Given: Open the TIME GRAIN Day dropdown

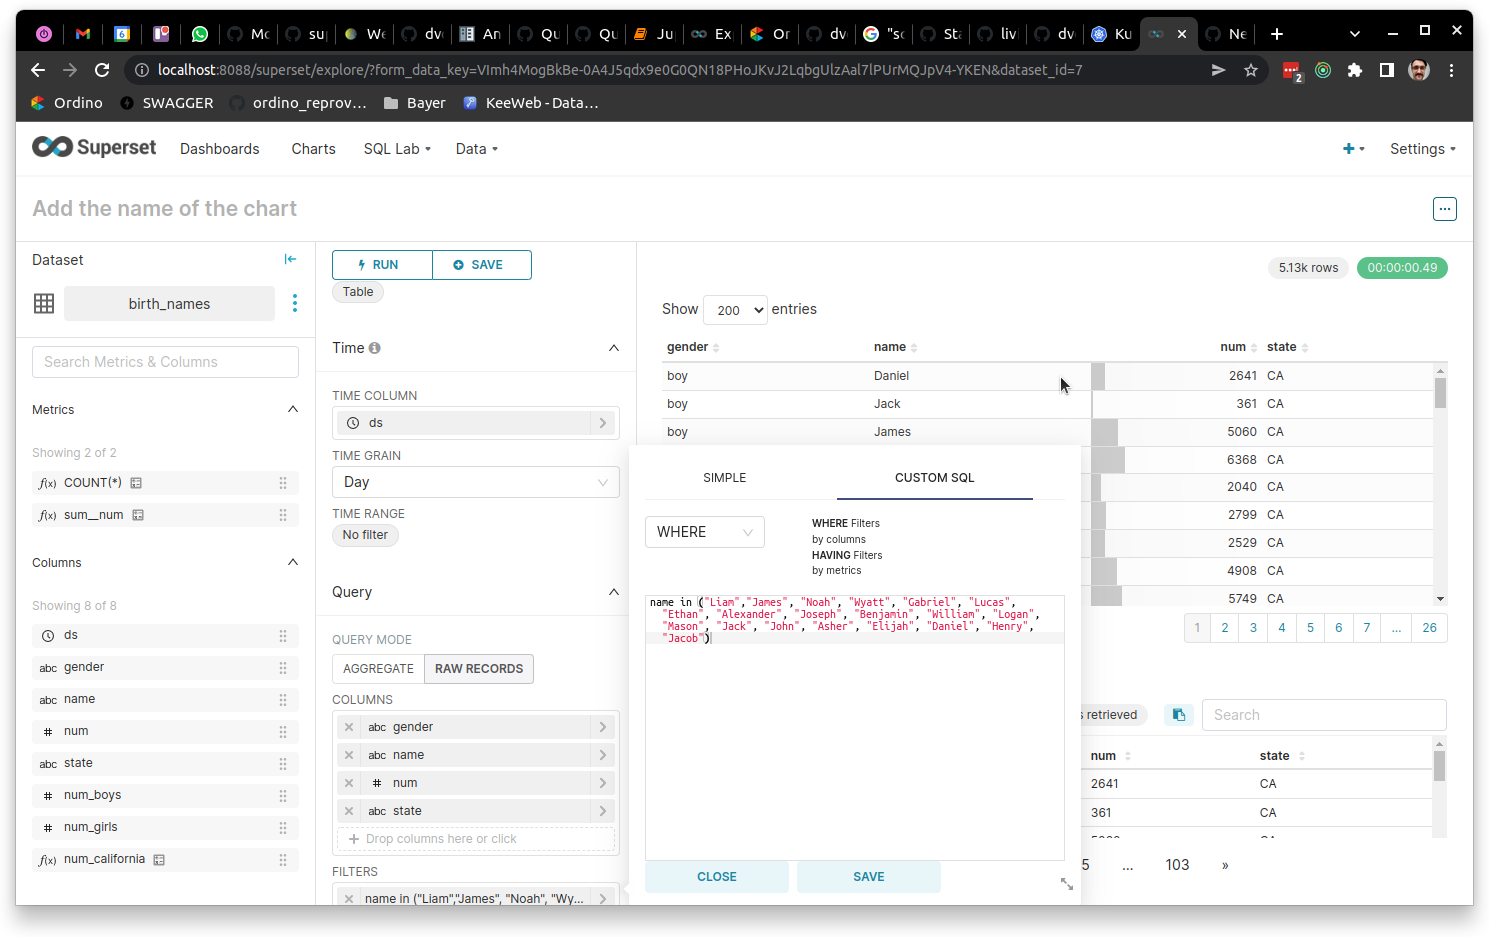Looking at the screenshot, I should 476,482.
